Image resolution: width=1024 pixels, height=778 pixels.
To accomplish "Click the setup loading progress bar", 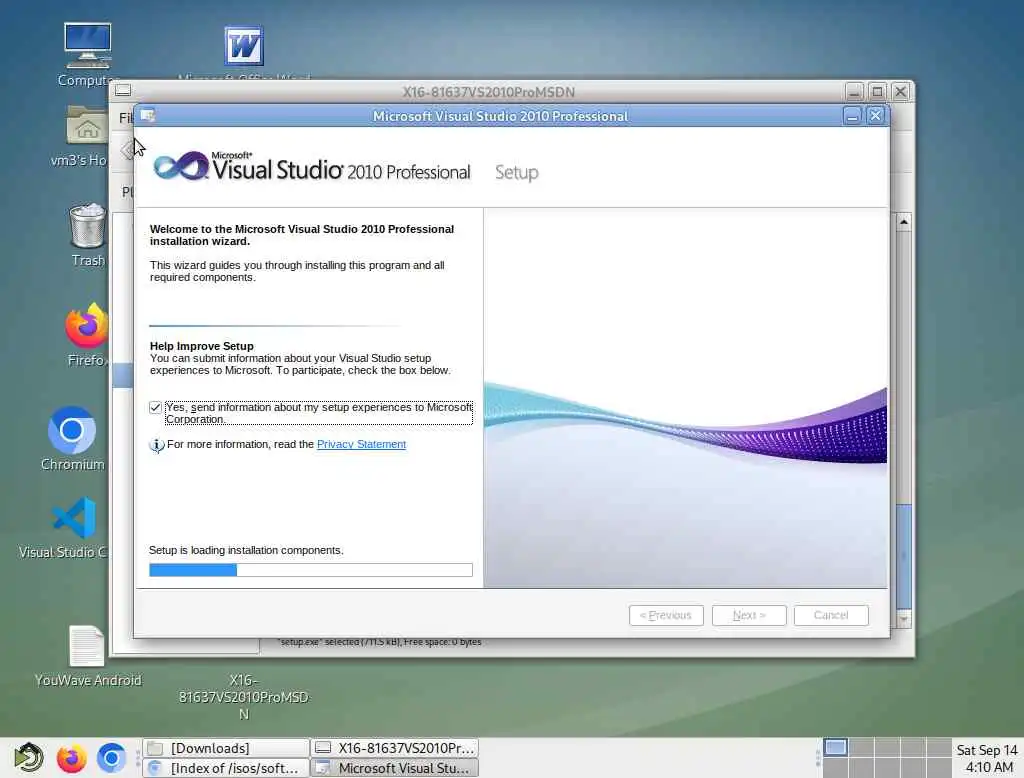I will 311,570.
